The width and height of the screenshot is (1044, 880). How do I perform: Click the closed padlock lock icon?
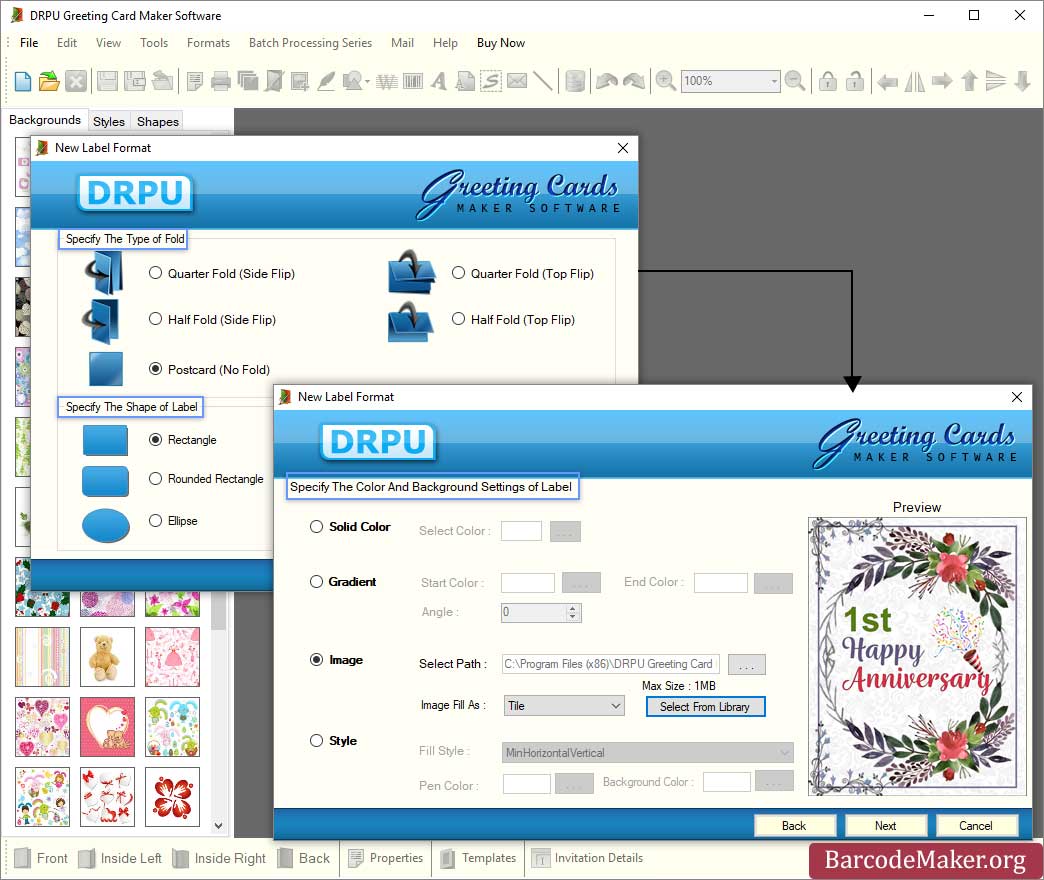click(828, 81)
